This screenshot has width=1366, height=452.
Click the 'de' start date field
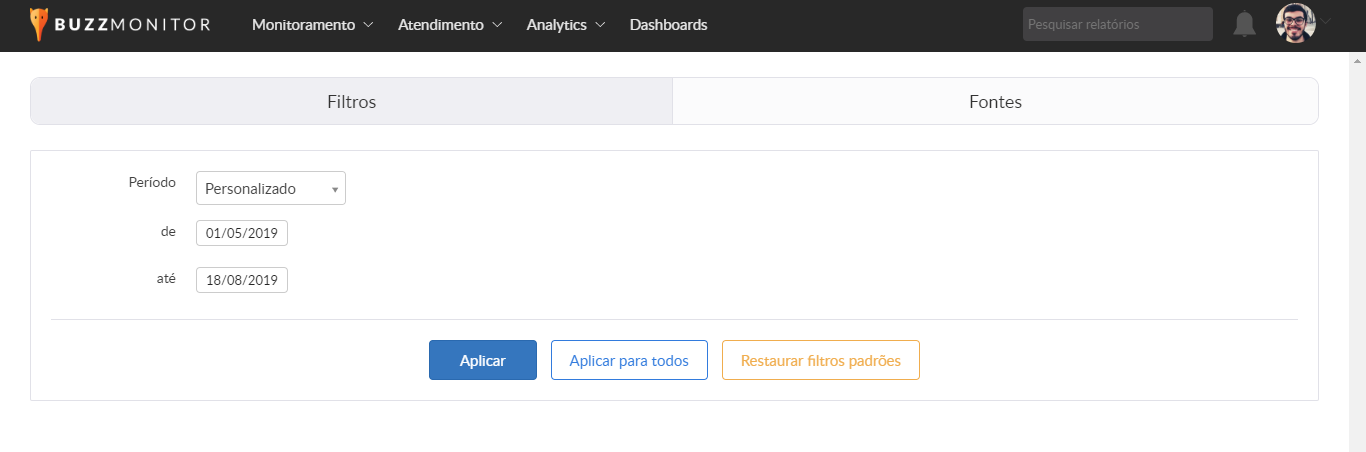(x=242, y=233)
